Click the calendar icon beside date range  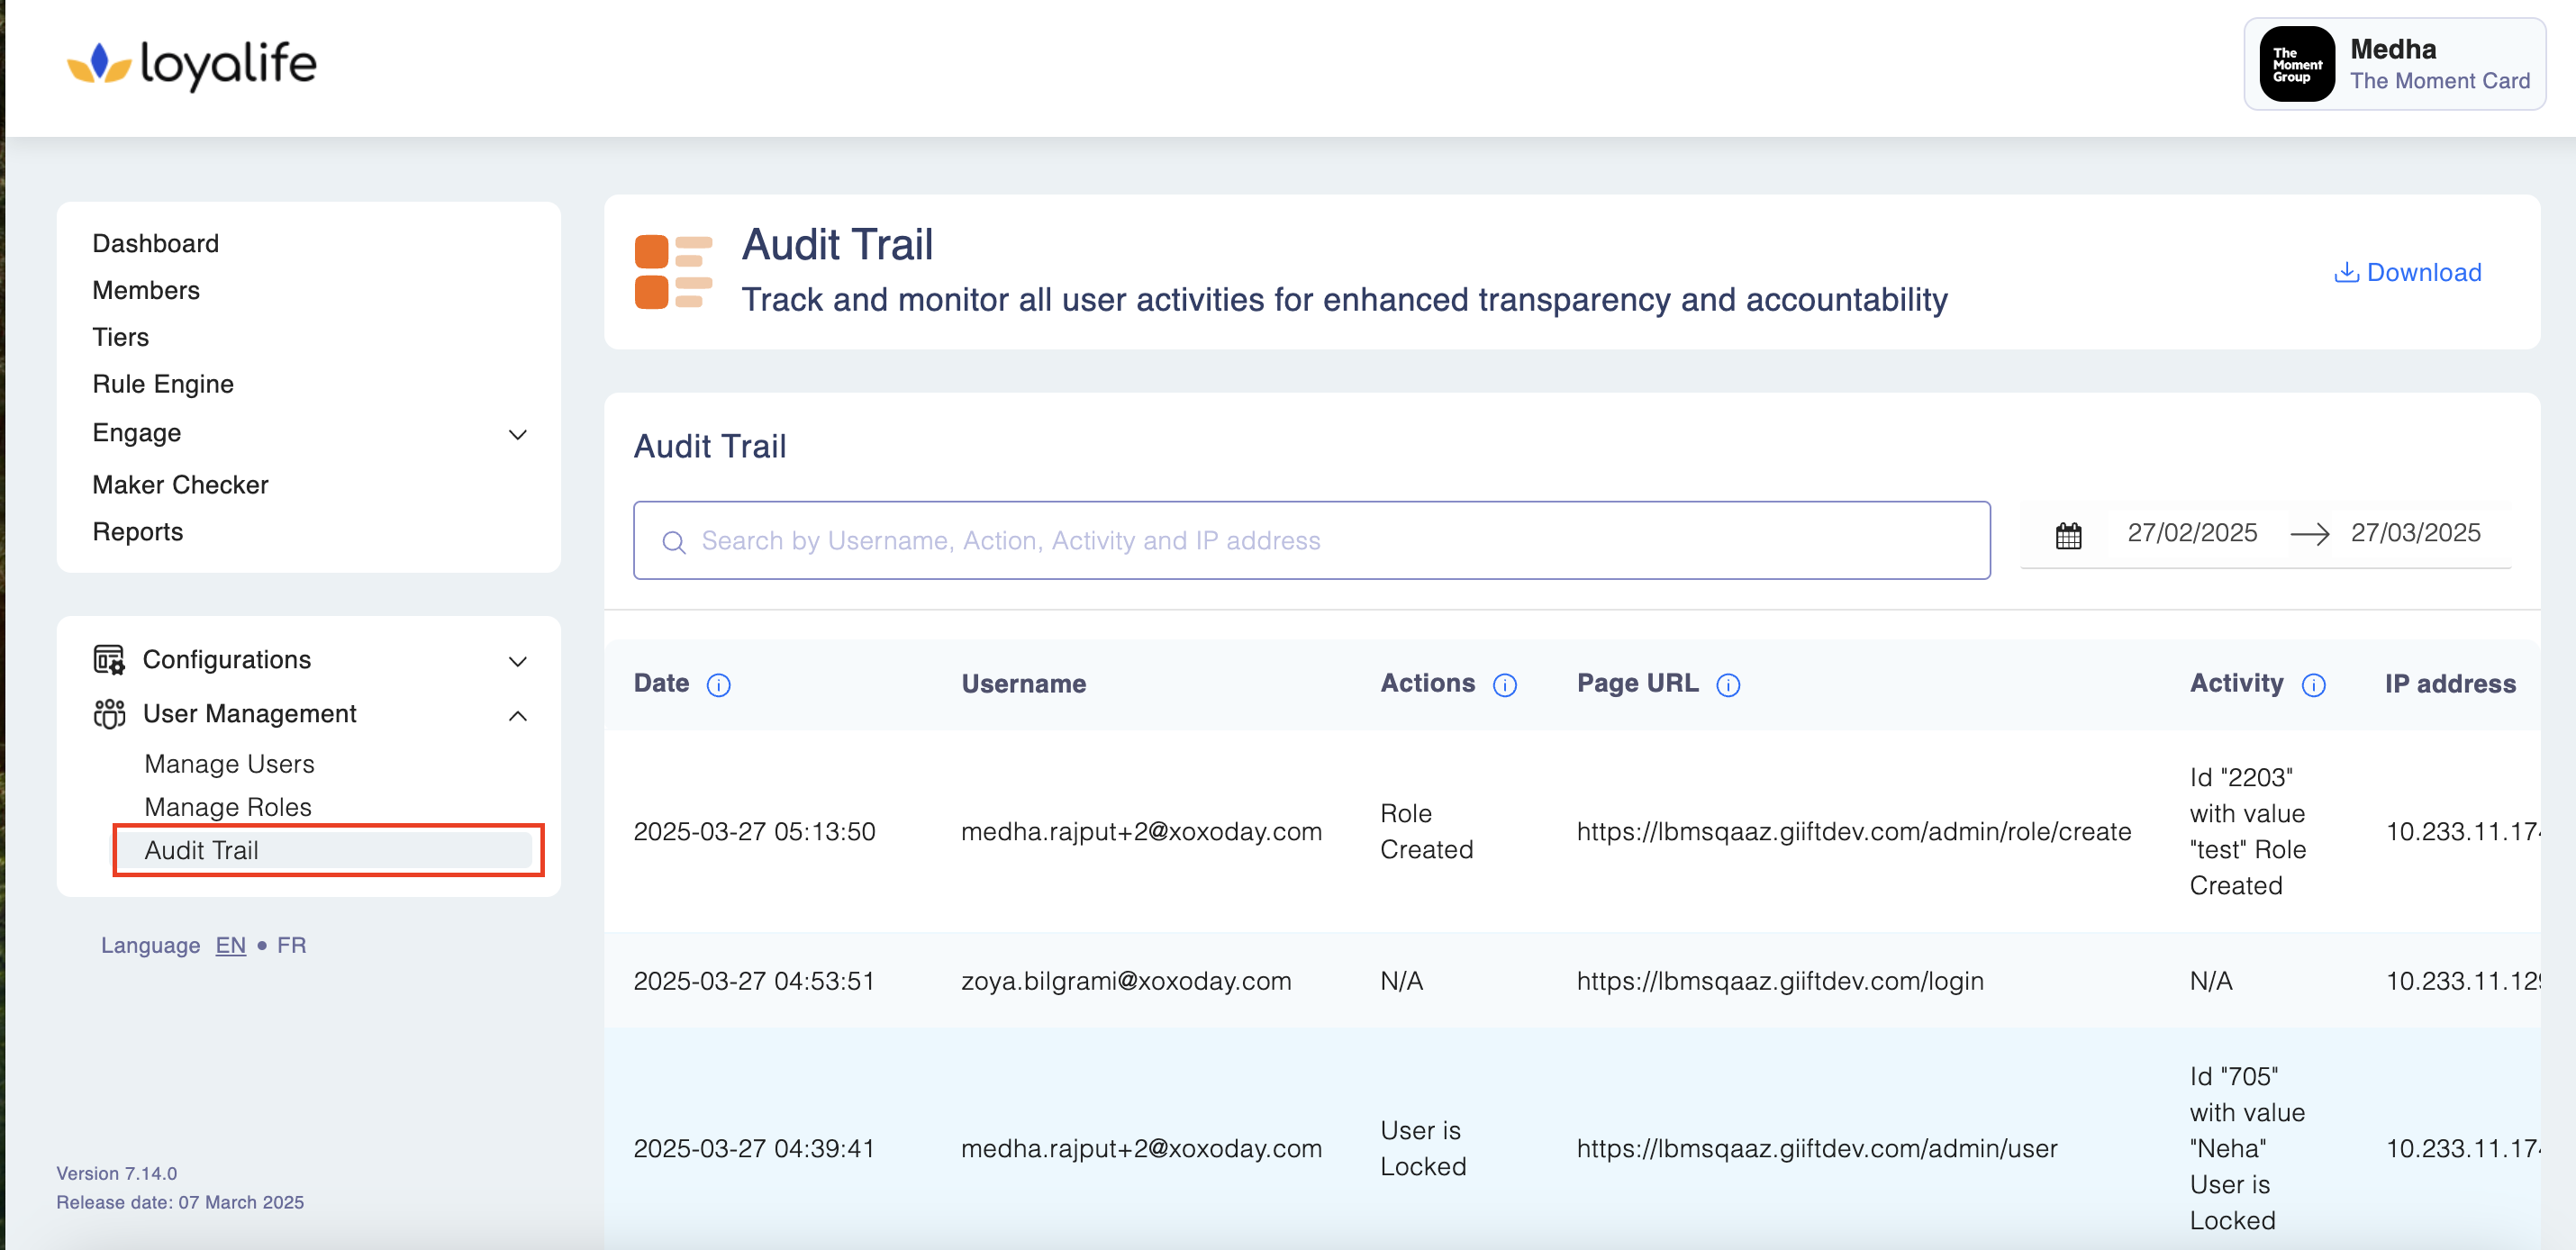pos(2067,535)
